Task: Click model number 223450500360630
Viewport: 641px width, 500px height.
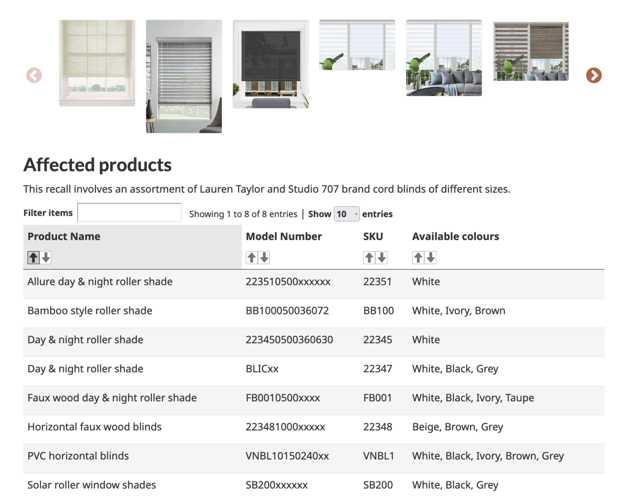Action: click(289, 340)
